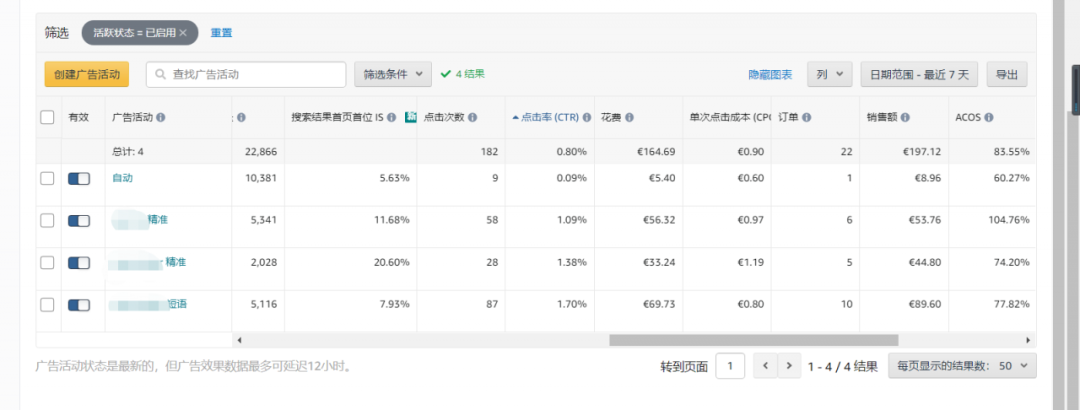The image size is (1080, 410).
Task: Go to previous results page arrow
Action: [x=765, y=366]
